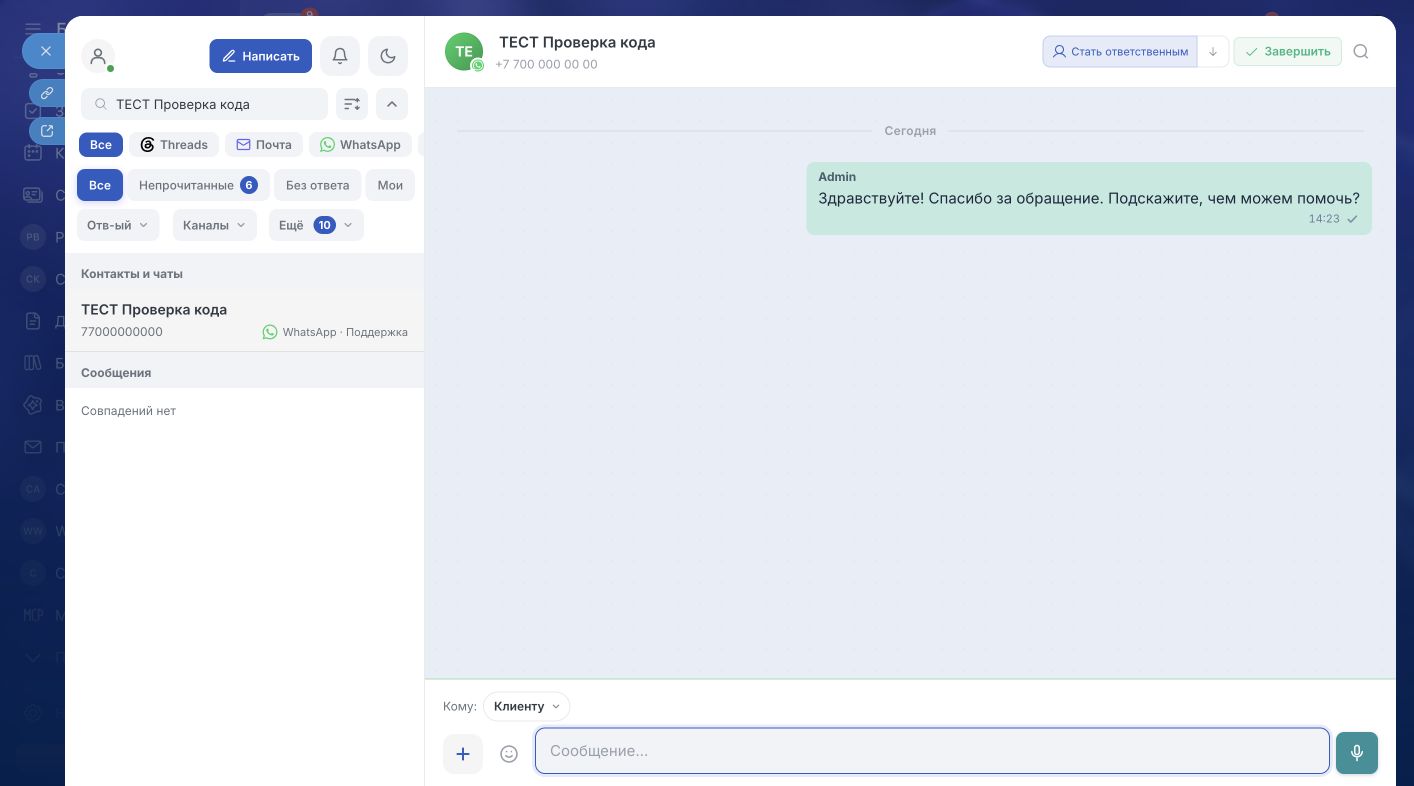Open the arrow dropdown beside Стать ответственным
1414x786 pixels.
click(x=1213, y=52)
